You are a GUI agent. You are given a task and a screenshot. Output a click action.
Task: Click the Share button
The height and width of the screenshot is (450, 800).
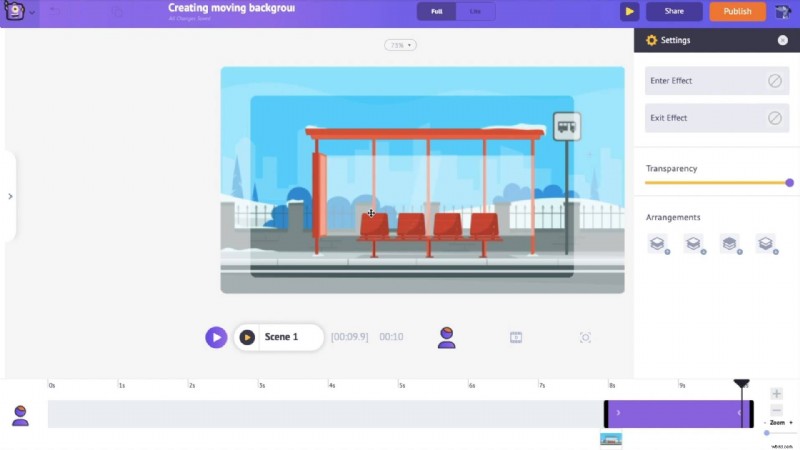[x=674, y=11]
